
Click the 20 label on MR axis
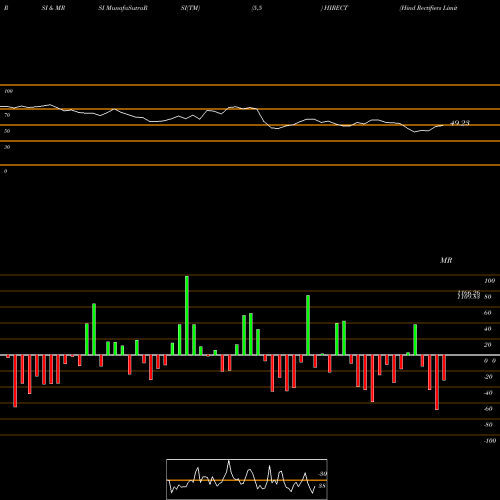[488, 345]
